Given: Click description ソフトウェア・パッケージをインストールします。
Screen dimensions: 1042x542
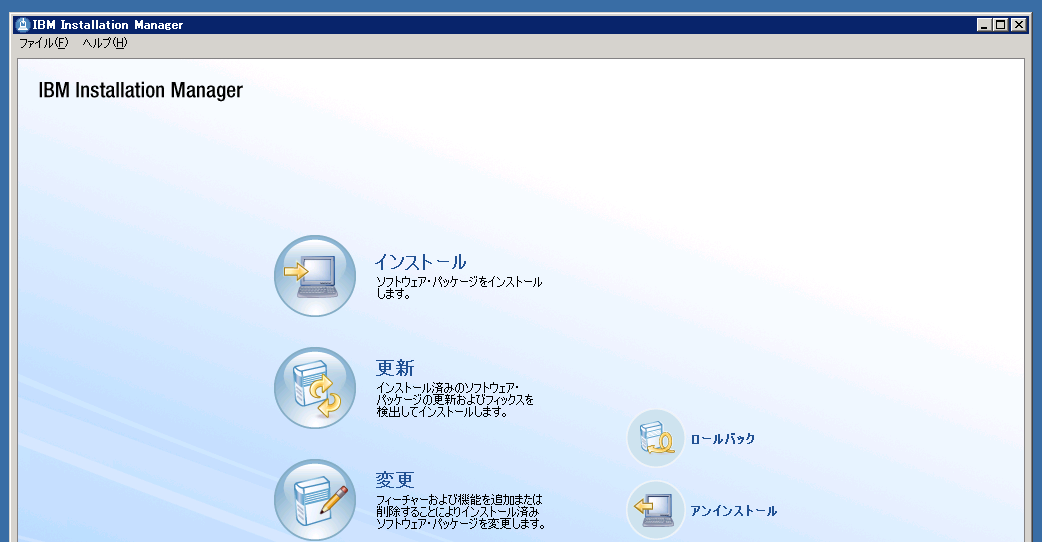Looking at the screenshot, I should [459, 288].
